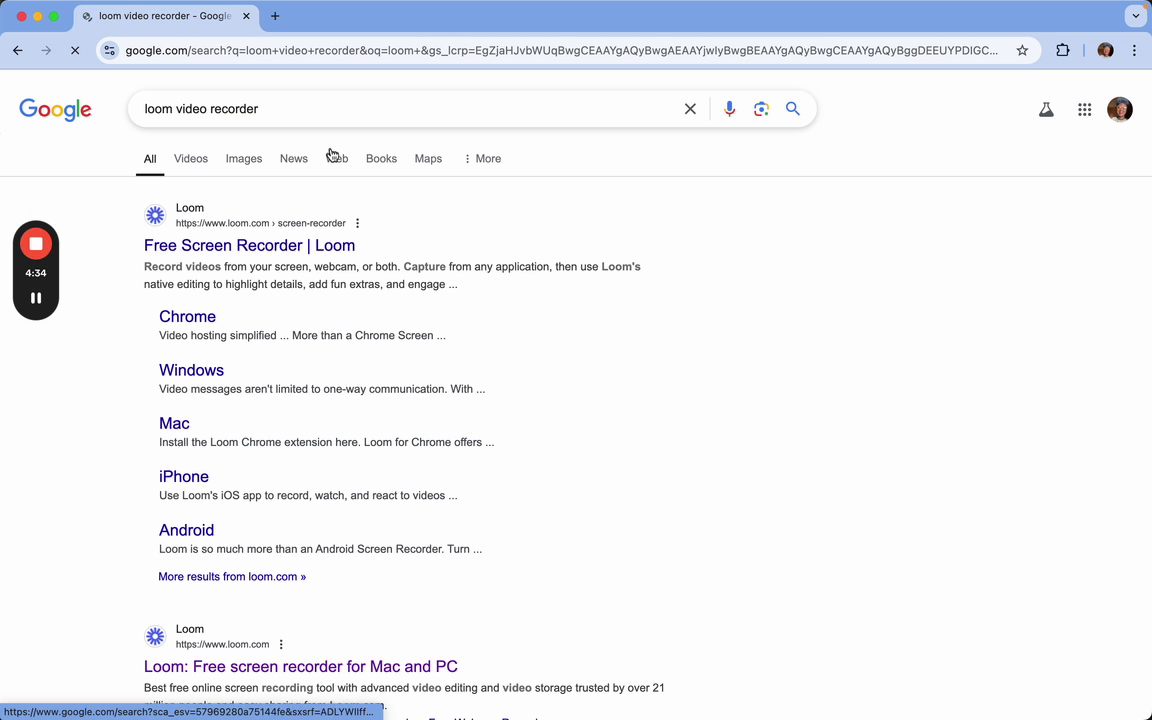Click the https://www.loom.com › screen-recorder URL text

[260, 223]
